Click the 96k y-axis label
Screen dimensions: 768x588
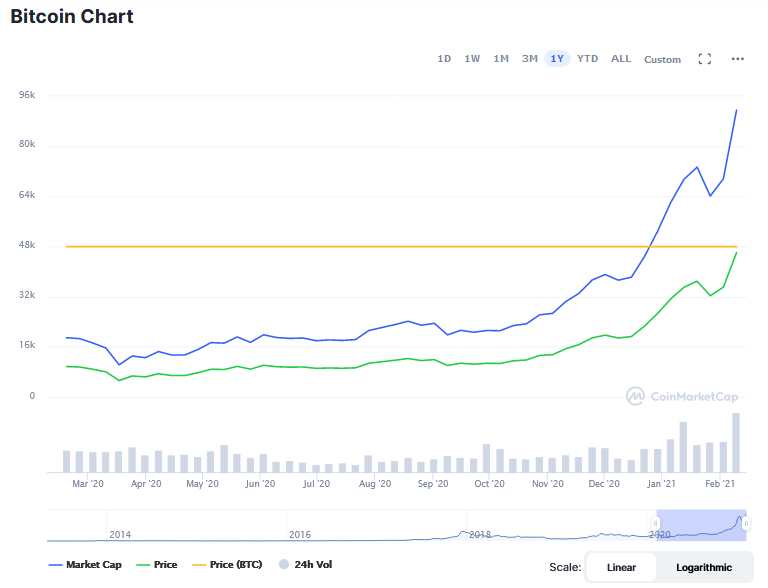tap(27, 95)
